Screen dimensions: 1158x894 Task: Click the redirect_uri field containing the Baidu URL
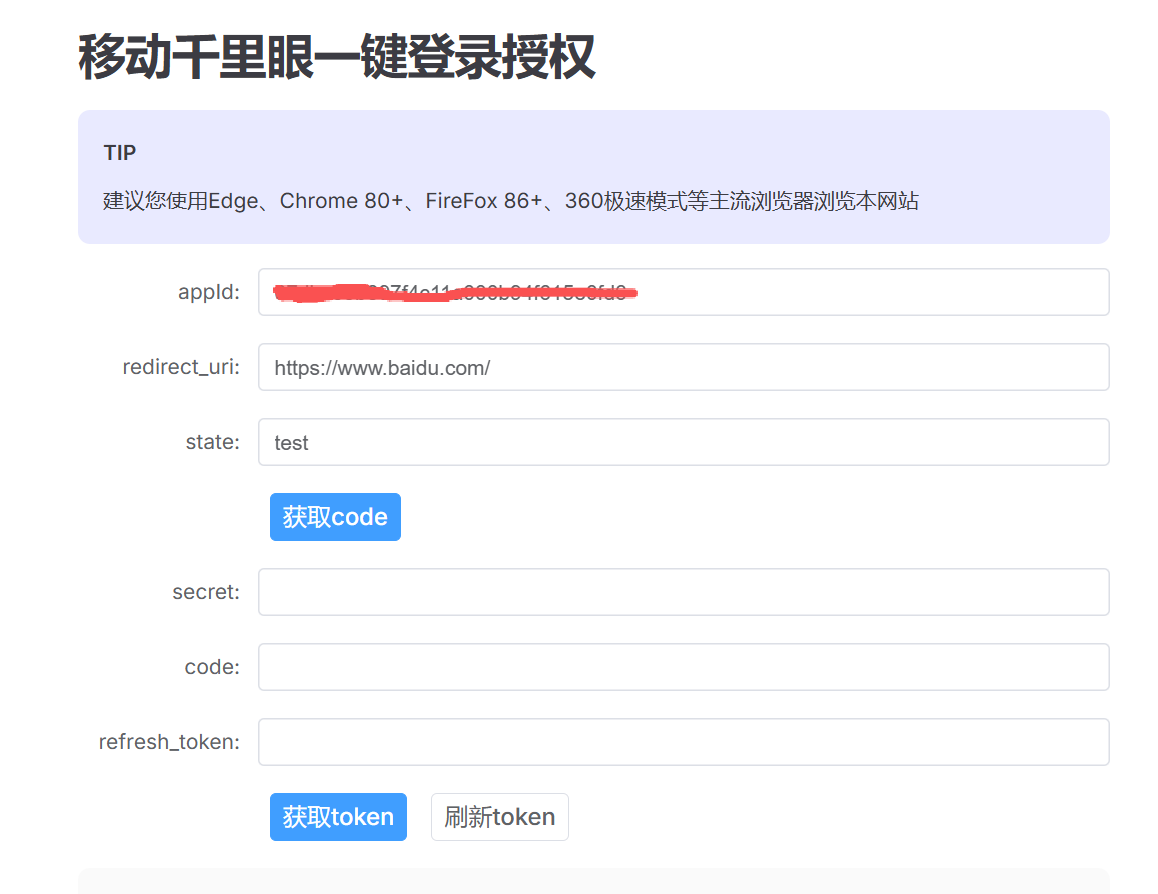[683, 367]
